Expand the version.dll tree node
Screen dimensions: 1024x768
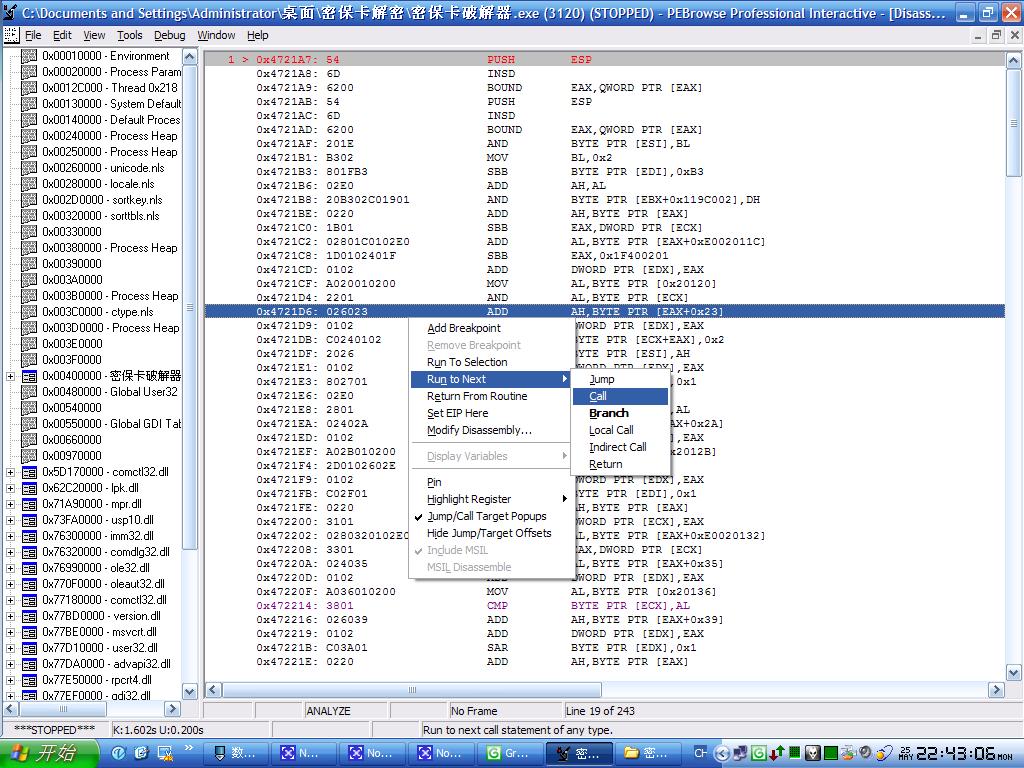(10, 616)
